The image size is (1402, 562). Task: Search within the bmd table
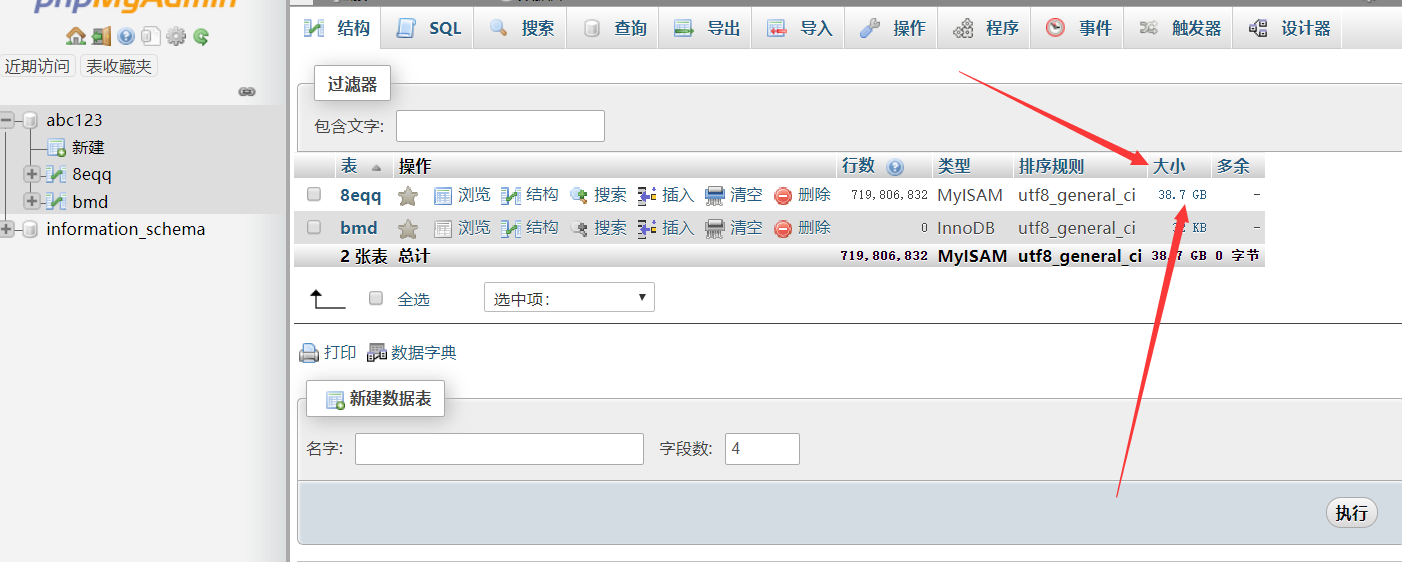click(598, 227)
